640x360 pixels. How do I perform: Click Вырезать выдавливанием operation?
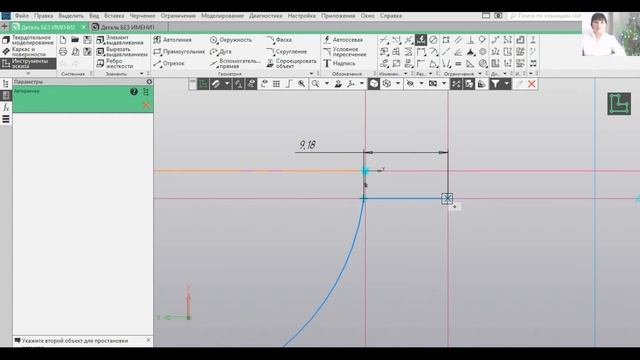(122, 51)
